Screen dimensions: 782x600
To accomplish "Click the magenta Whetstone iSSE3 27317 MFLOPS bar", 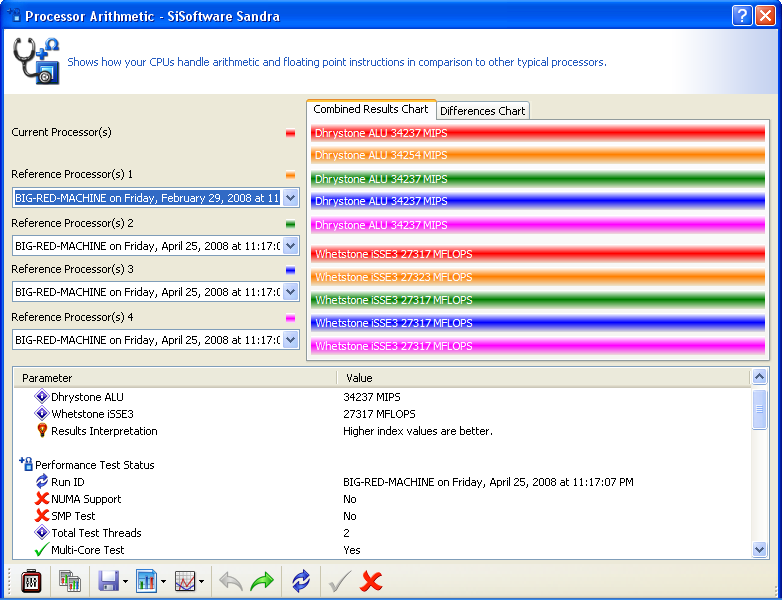I will click(538, 346).
